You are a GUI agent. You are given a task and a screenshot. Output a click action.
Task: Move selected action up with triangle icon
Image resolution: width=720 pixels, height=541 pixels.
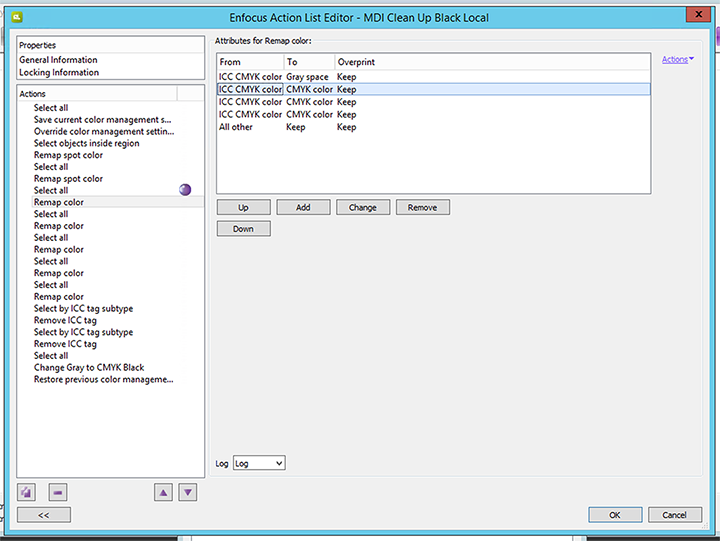click(163, 492)
